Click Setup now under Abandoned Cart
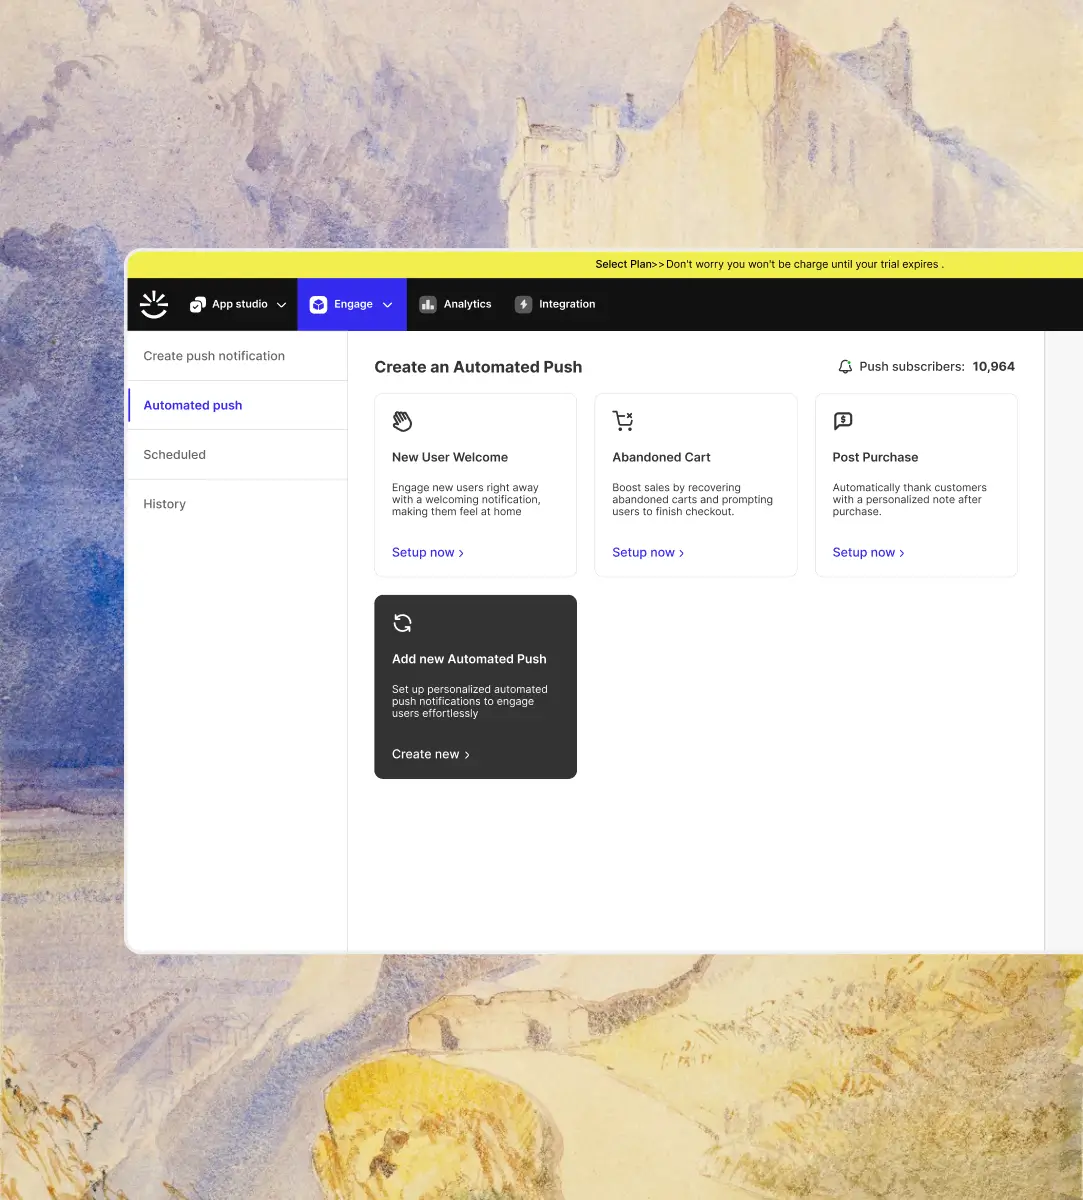This screenshot has height=1200, width=1083. tap(648, 552)
